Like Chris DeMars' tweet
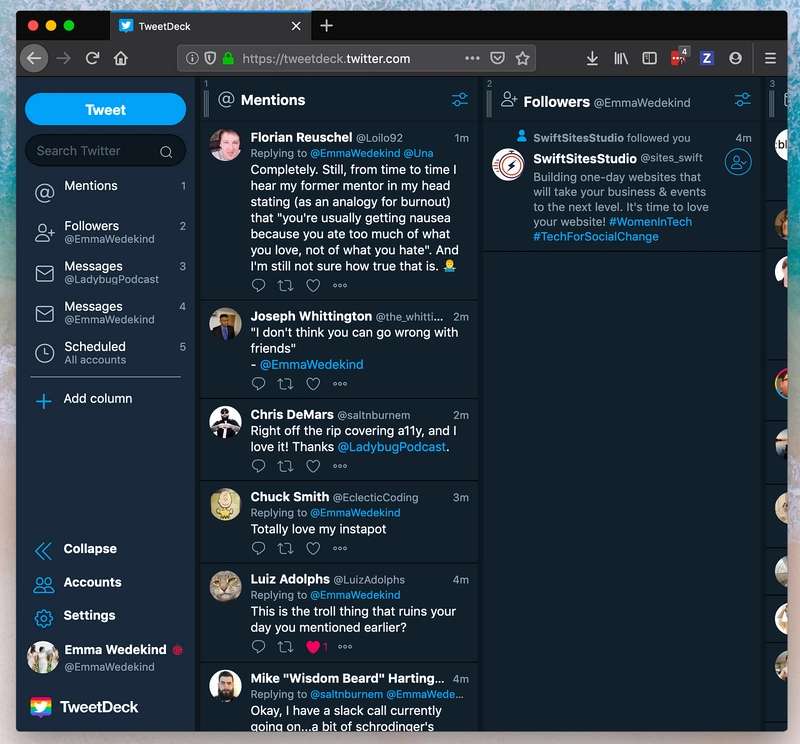This screenshot has height=744, width=800. (313, 466)
